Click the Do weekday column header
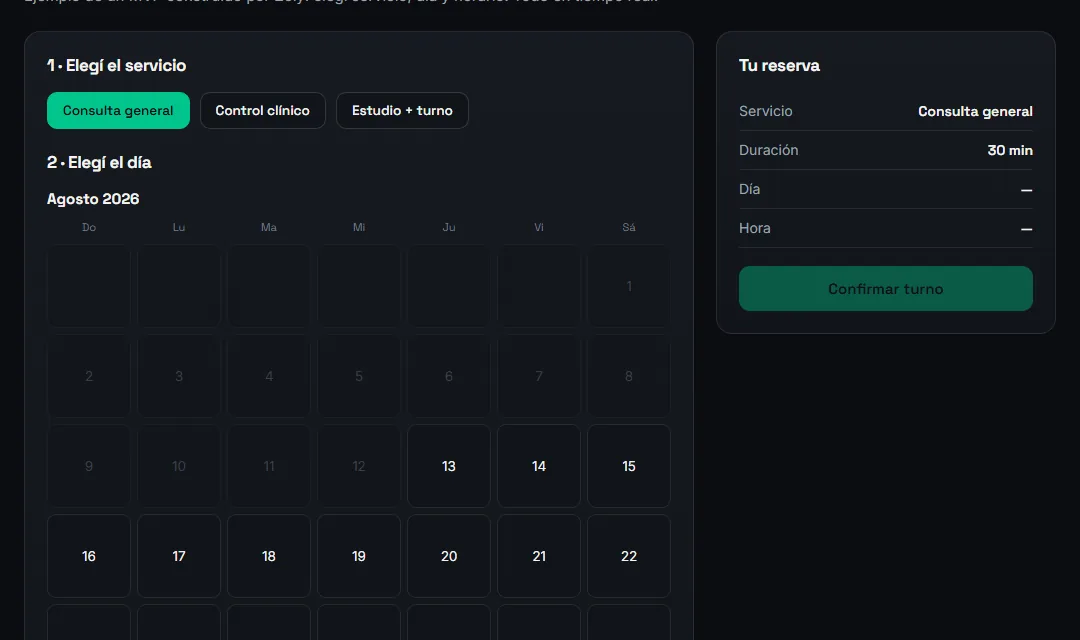The image size is (1080, 640). pyautogui.click(x=89, y=227)
